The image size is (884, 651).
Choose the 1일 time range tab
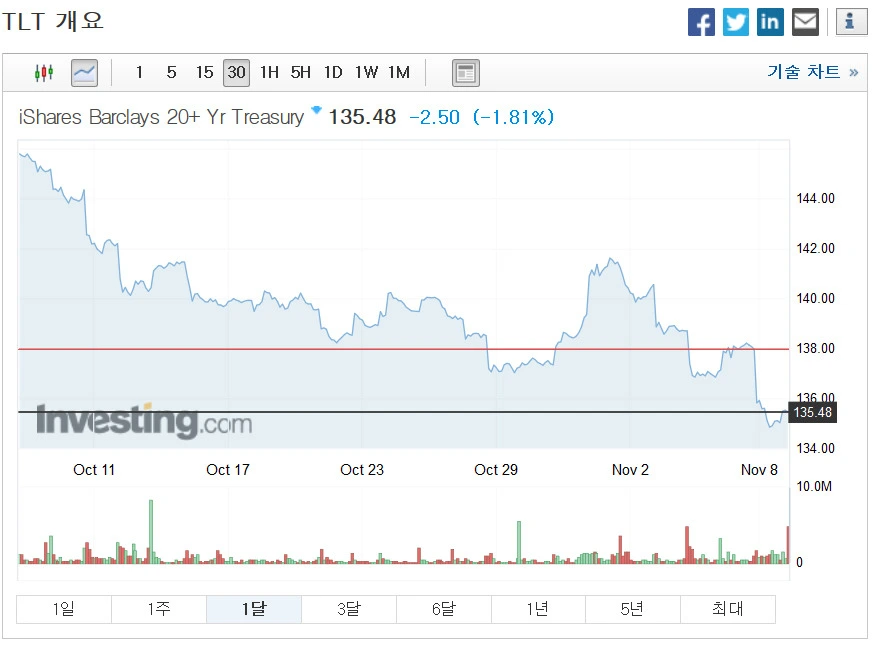click(64, 609)
